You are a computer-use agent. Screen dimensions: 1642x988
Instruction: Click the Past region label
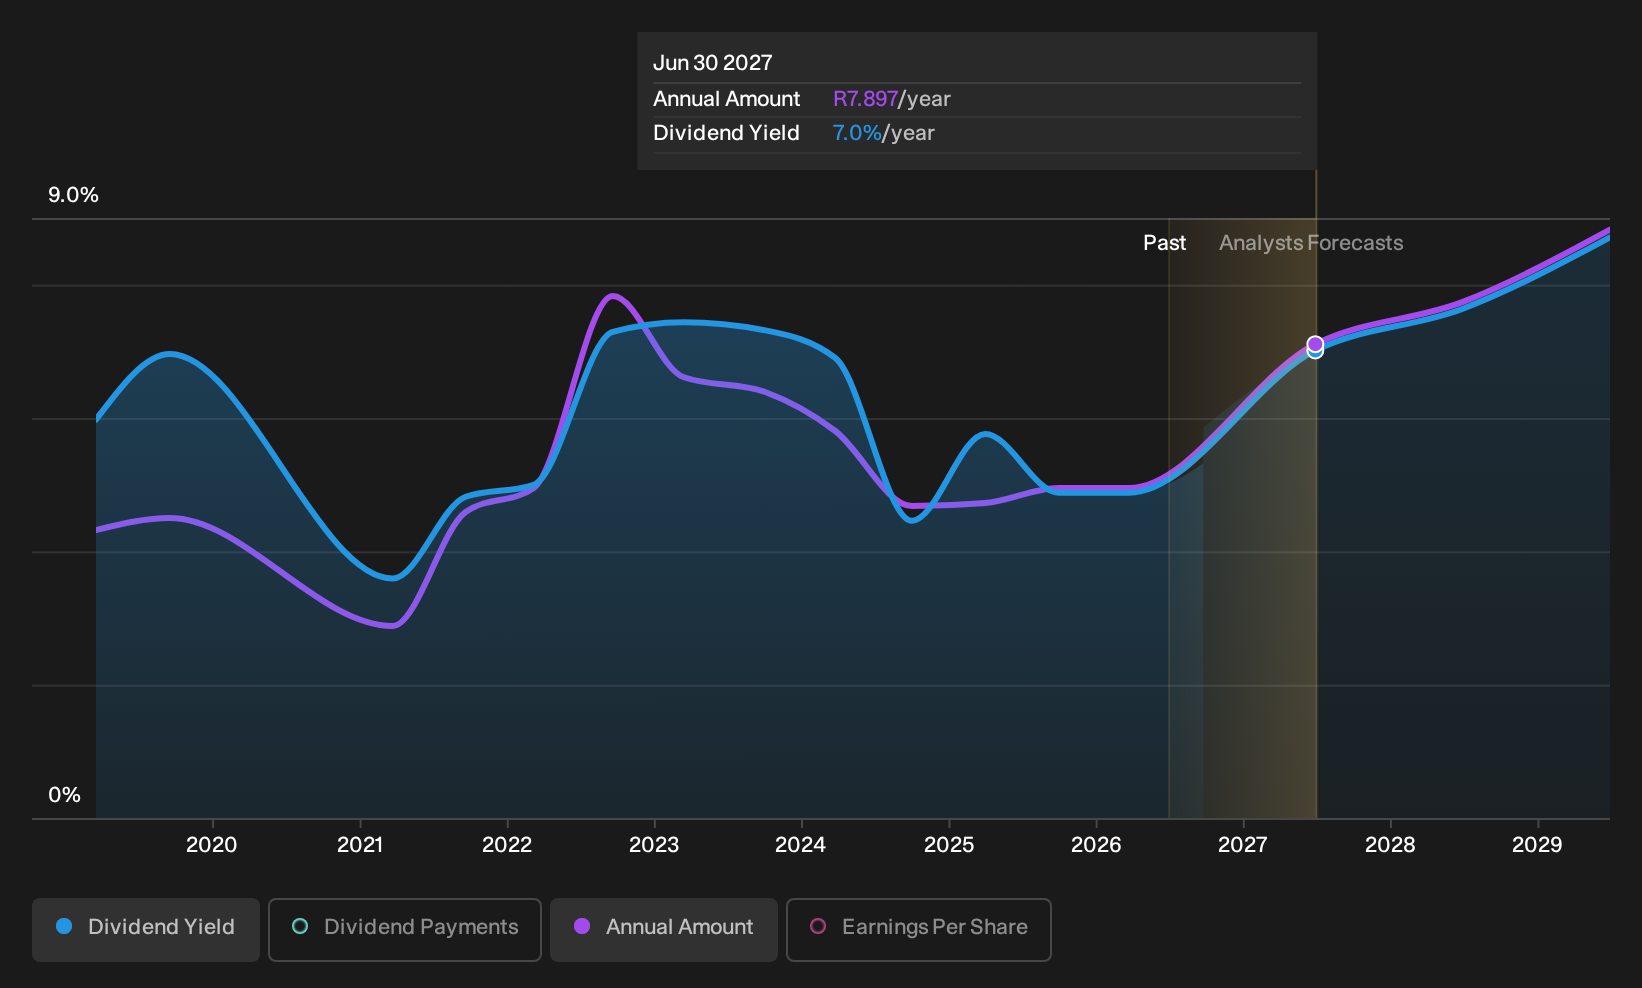pyautogui.click(x=1165, y=243)
